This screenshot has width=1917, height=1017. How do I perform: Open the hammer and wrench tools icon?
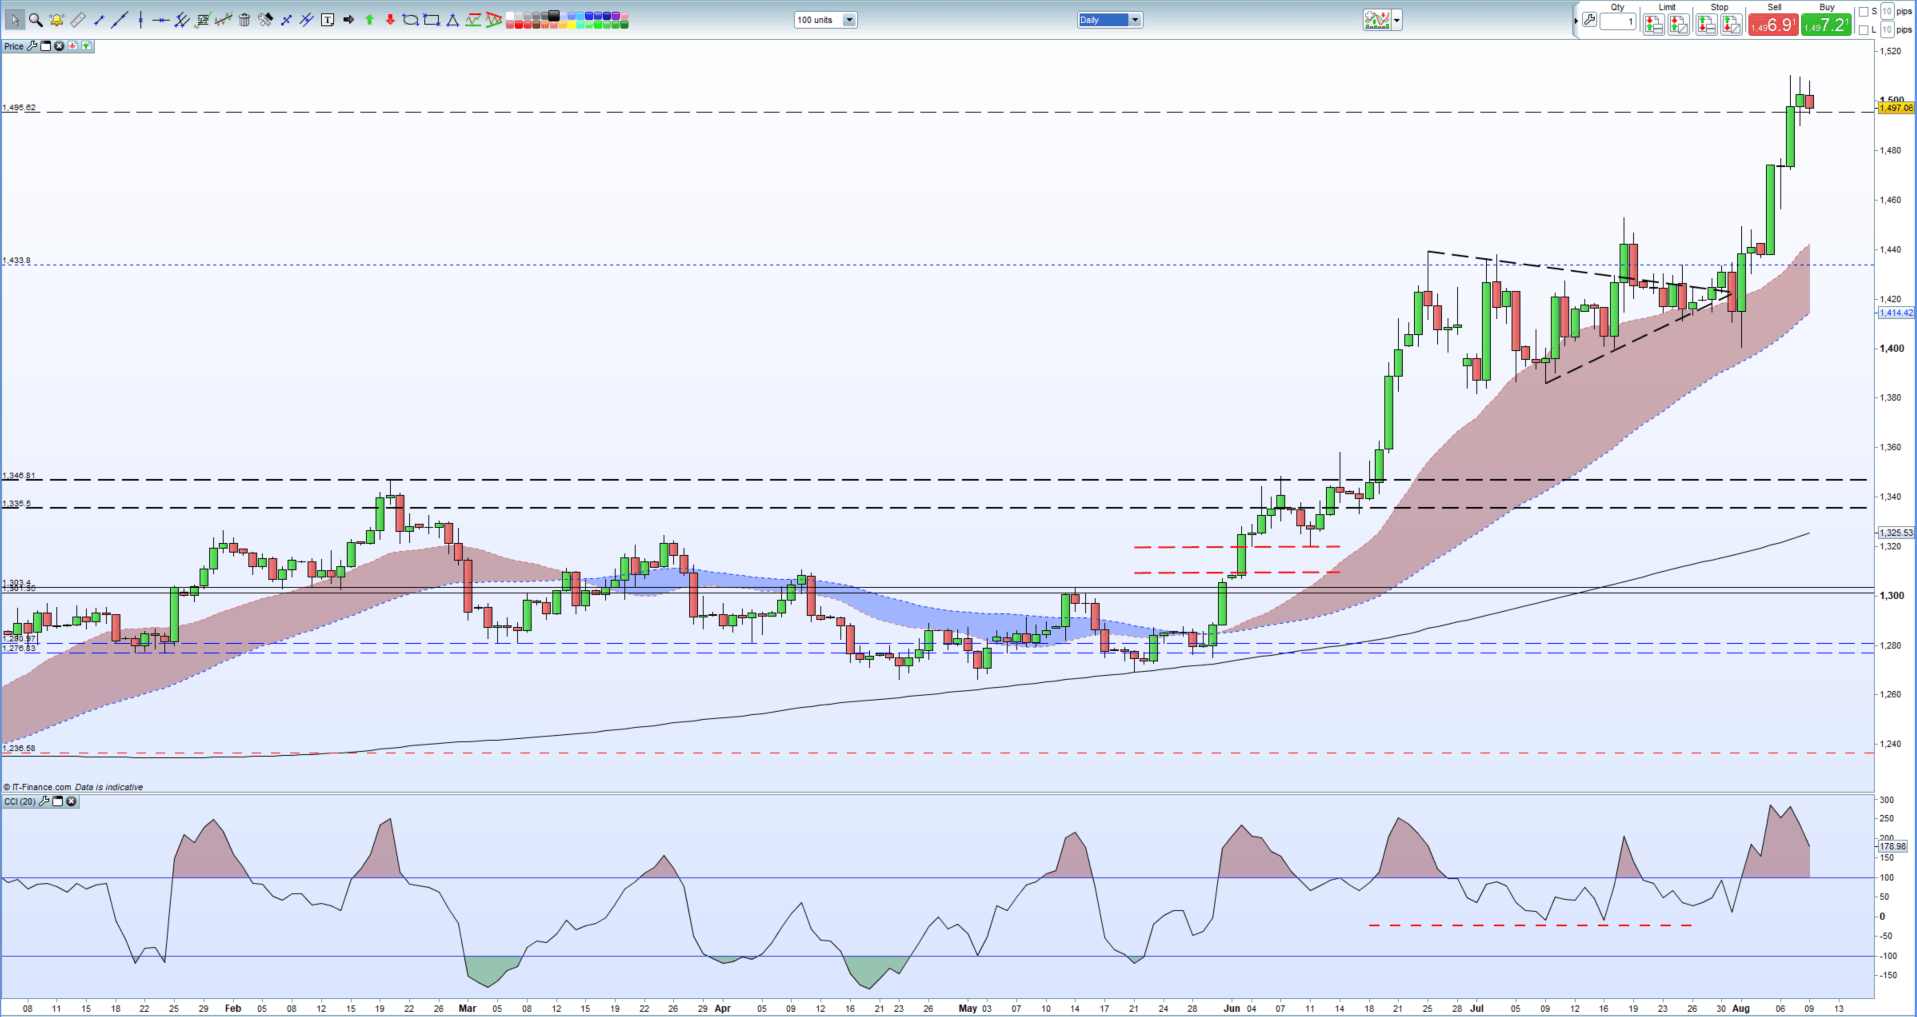[x=265, y=20]
